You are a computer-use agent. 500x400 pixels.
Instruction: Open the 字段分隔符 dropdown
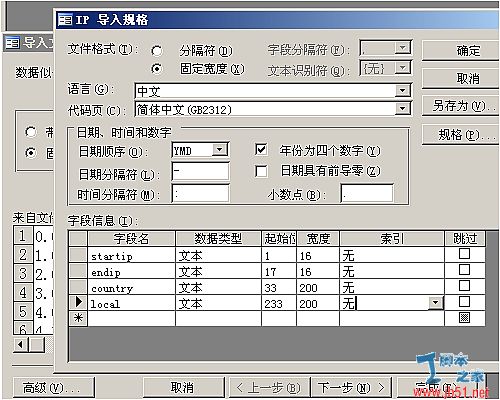tap(403, 48)
